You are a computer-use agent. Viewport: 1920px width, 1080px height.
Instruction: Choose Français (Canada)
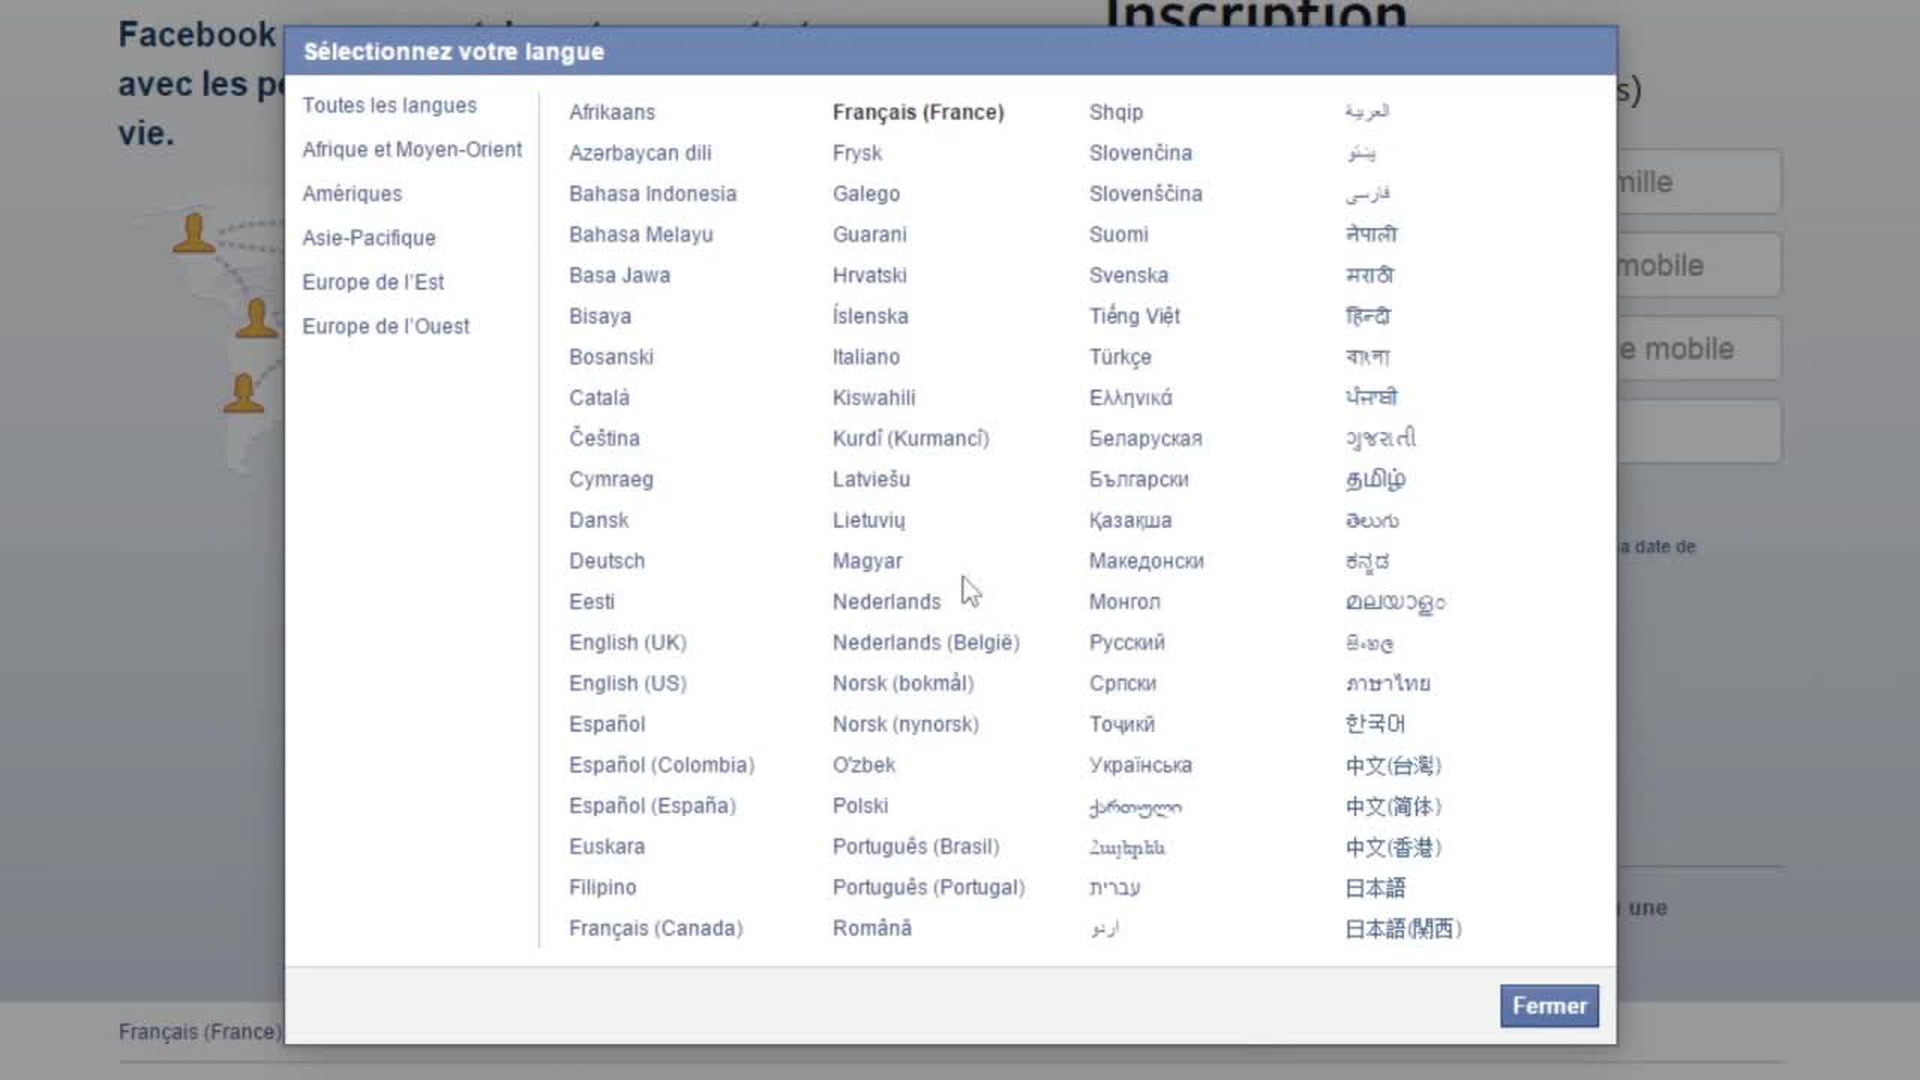655,928
